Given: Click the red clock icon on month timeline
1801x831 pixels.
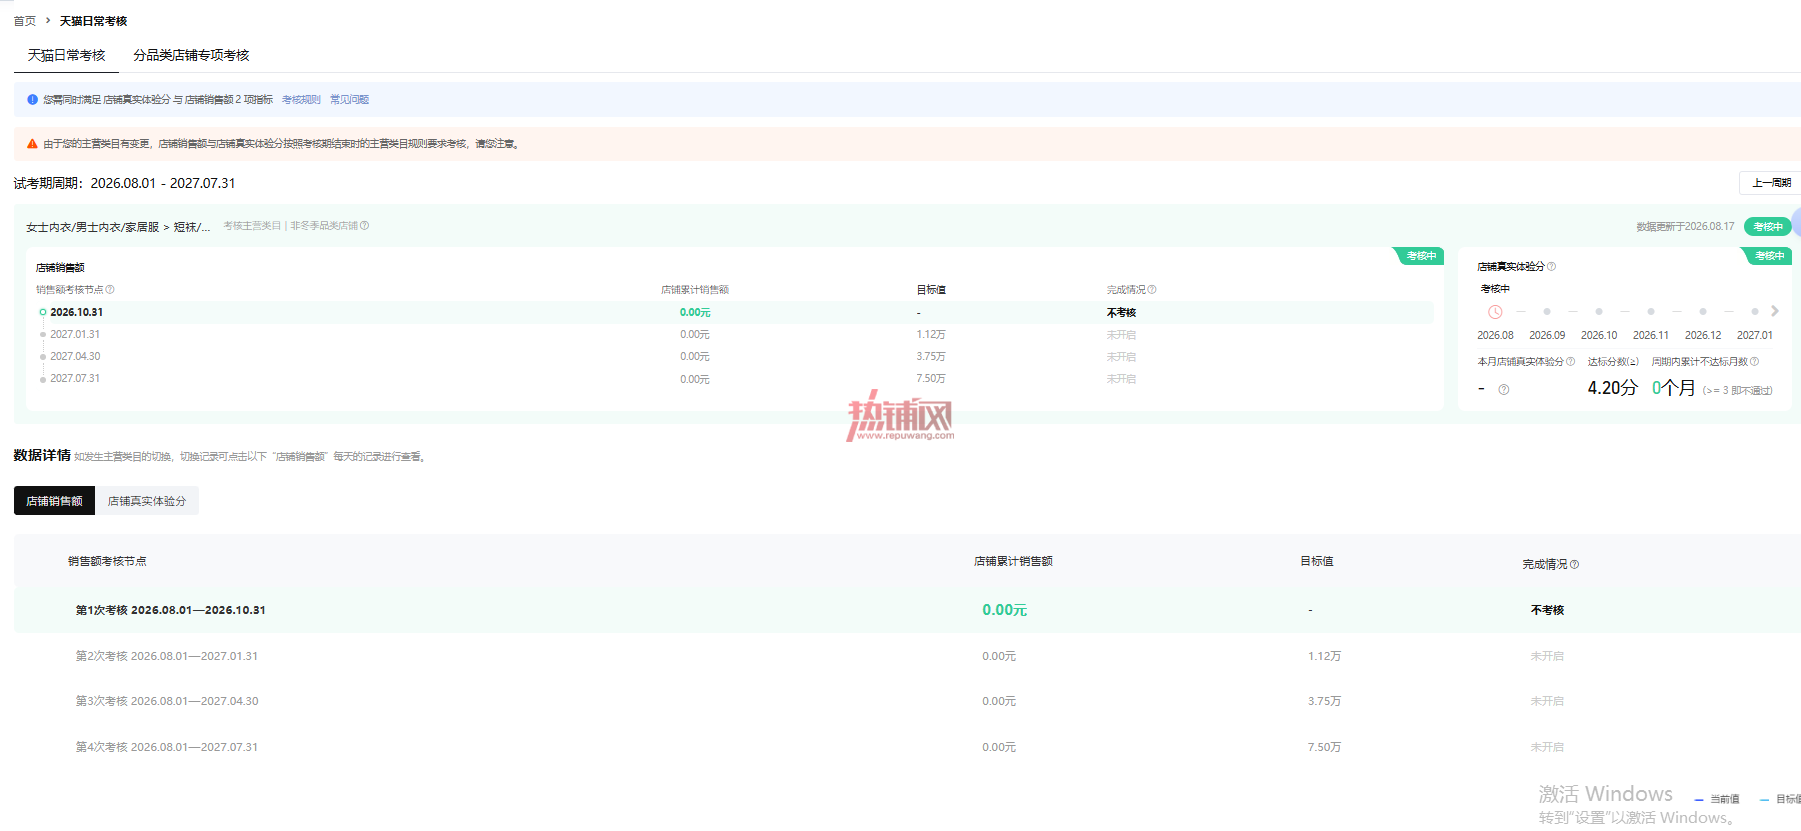Looking at the screenshot, I should click(1495, 312).
